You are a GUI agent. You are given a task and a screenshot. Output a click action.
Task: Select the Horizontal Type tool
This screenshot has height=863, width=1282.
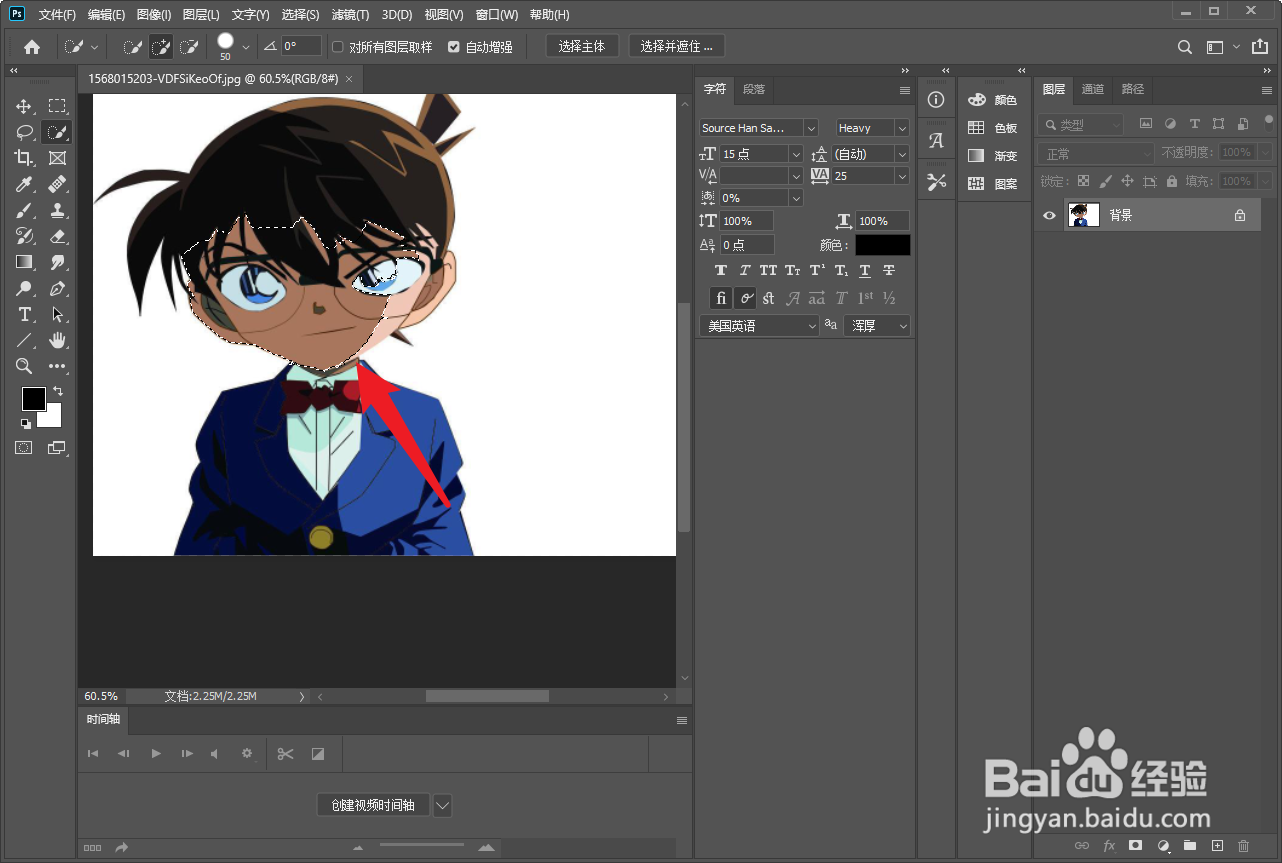tap(24, 314)
